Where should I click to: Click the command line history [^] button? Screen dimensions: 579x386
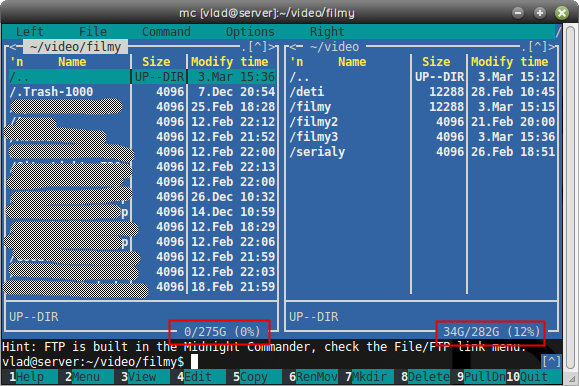click(552, 361)
